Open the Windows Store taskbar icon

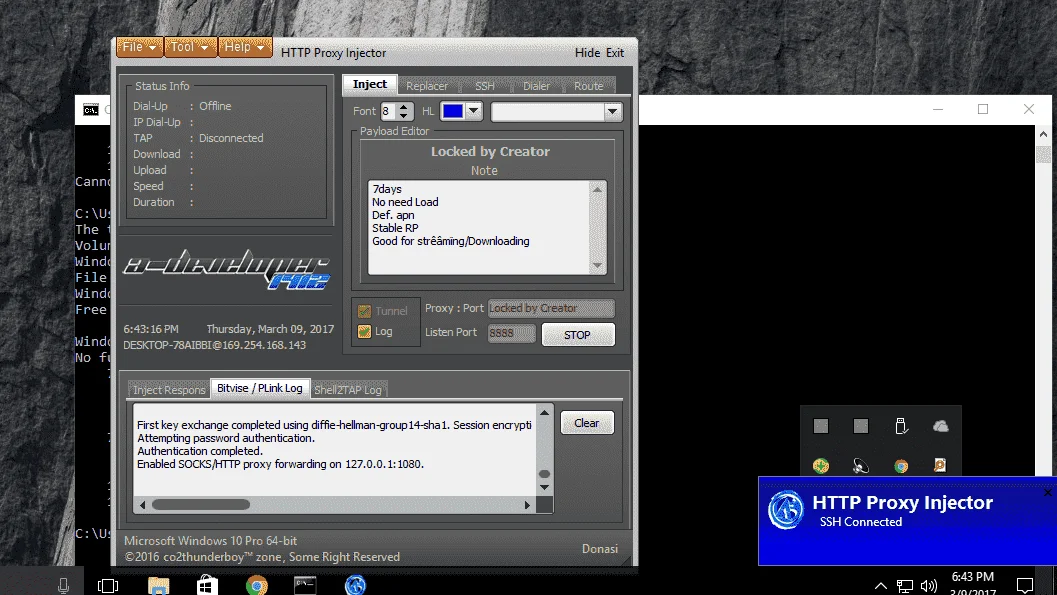coord(207,585)
